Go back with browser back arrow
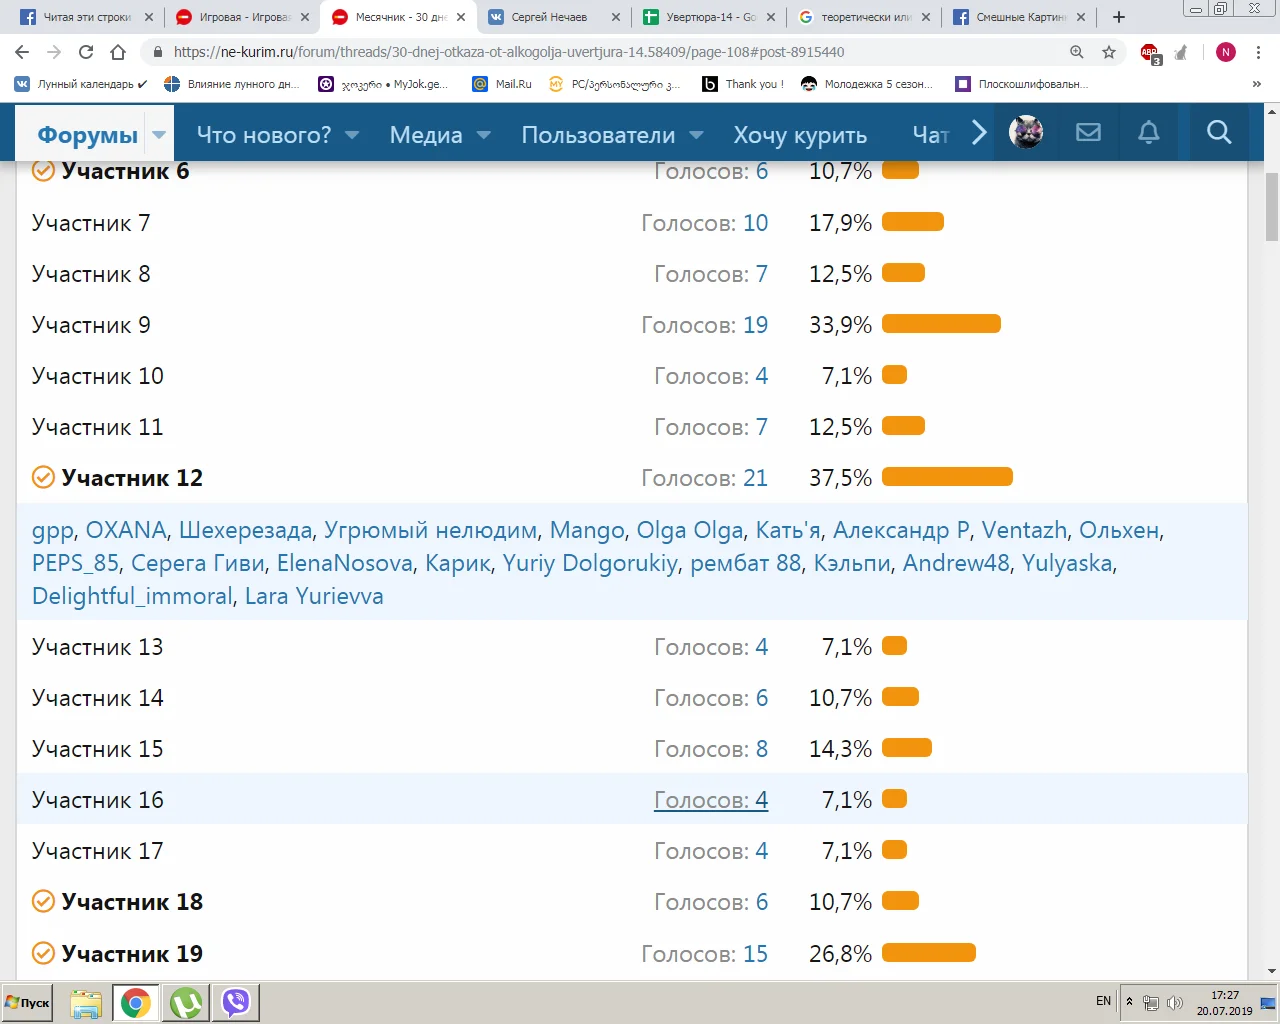1280x1024 pixels. 22,52
